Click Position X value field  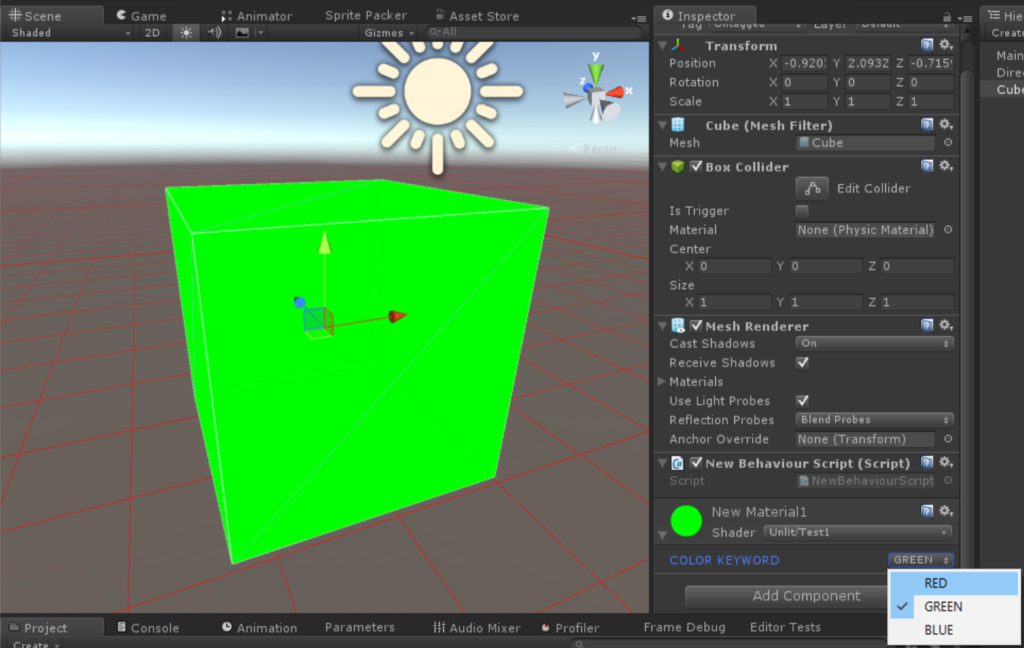(804, 63)
